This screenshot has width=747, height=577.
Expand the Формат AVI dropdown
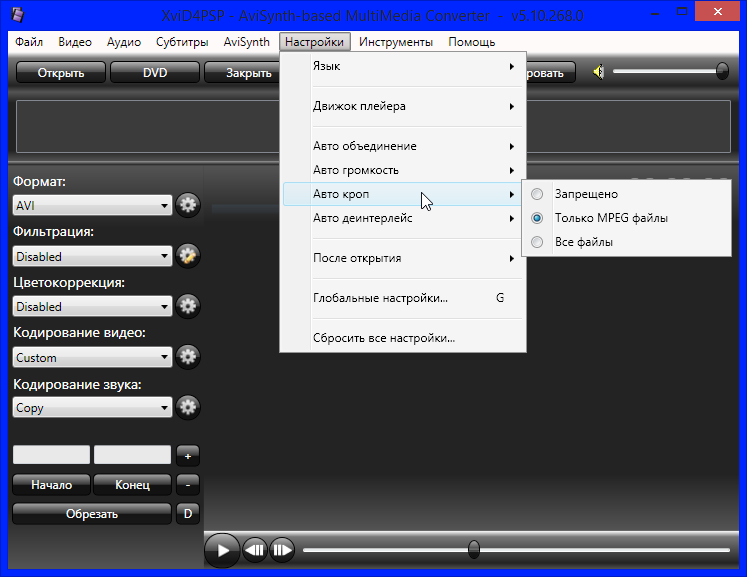92,206
